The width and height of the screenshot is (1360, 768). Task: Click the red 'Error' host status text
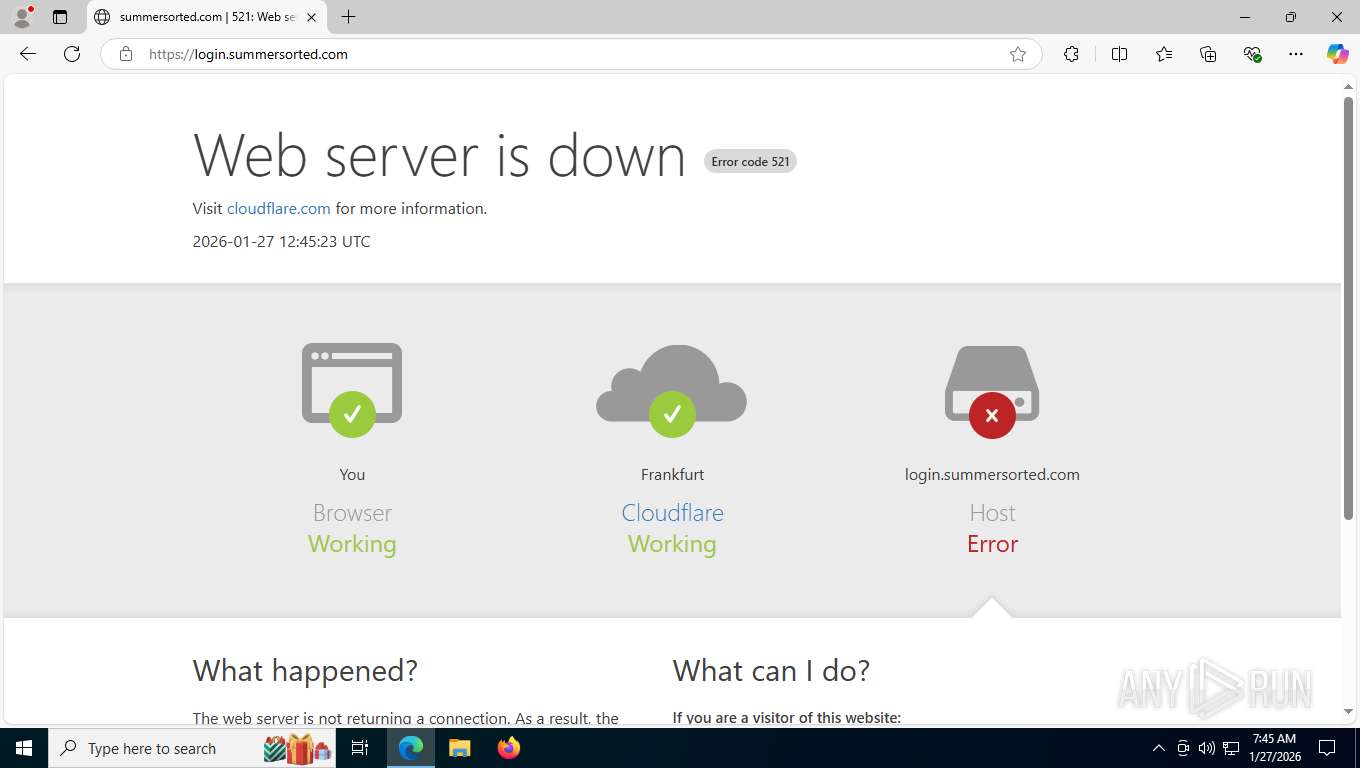point(992,544)
